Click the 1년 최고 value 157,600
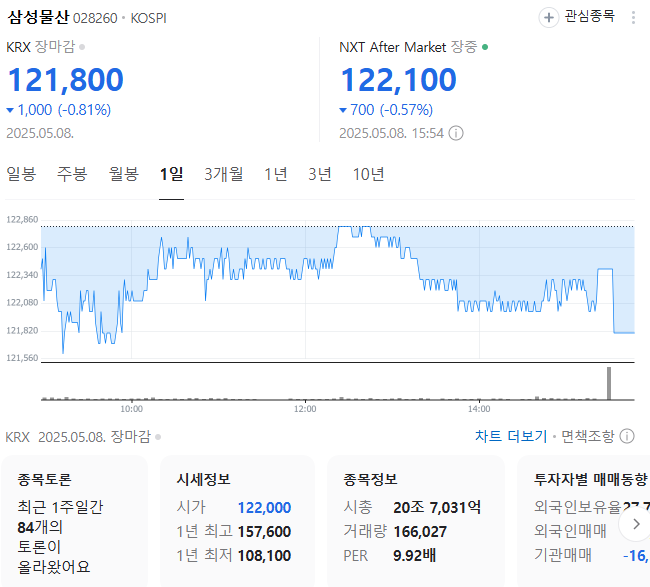The image size is (650, 587). click(264, 531)
